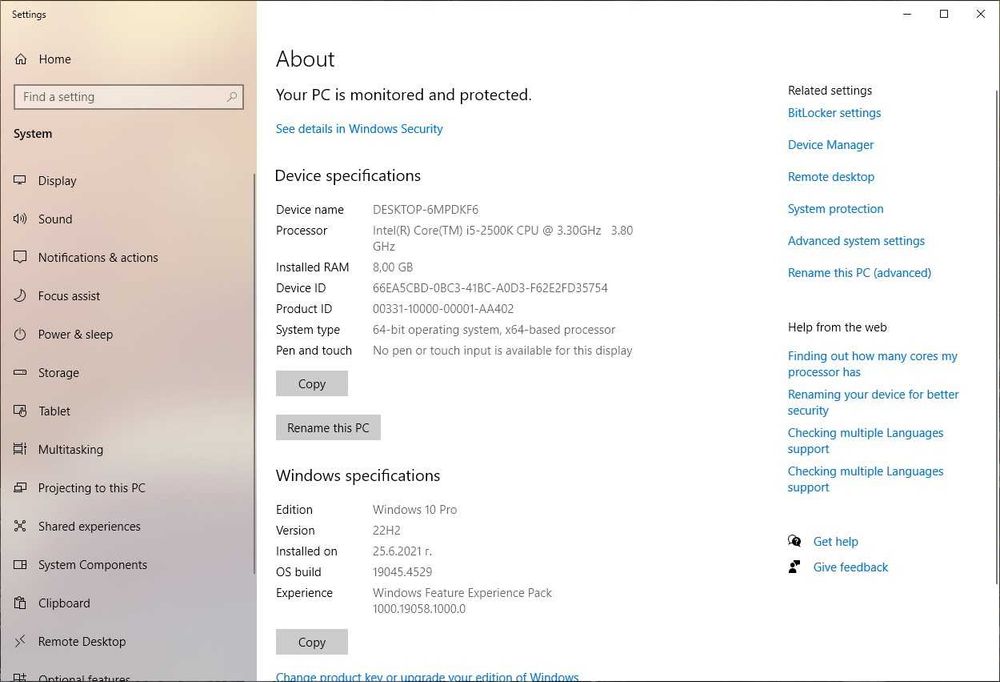Open BitLocker settings link
This screenshot has height=682, width=1000.
click(834, 113)
